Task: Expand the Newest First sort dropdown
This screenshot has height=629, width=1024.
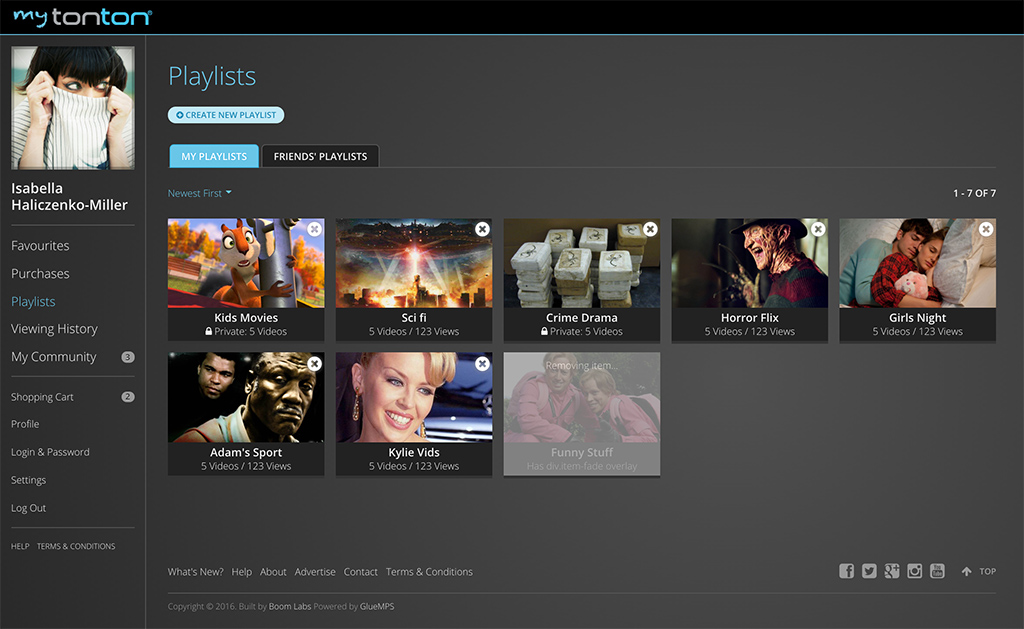Action: pos(199,193)
